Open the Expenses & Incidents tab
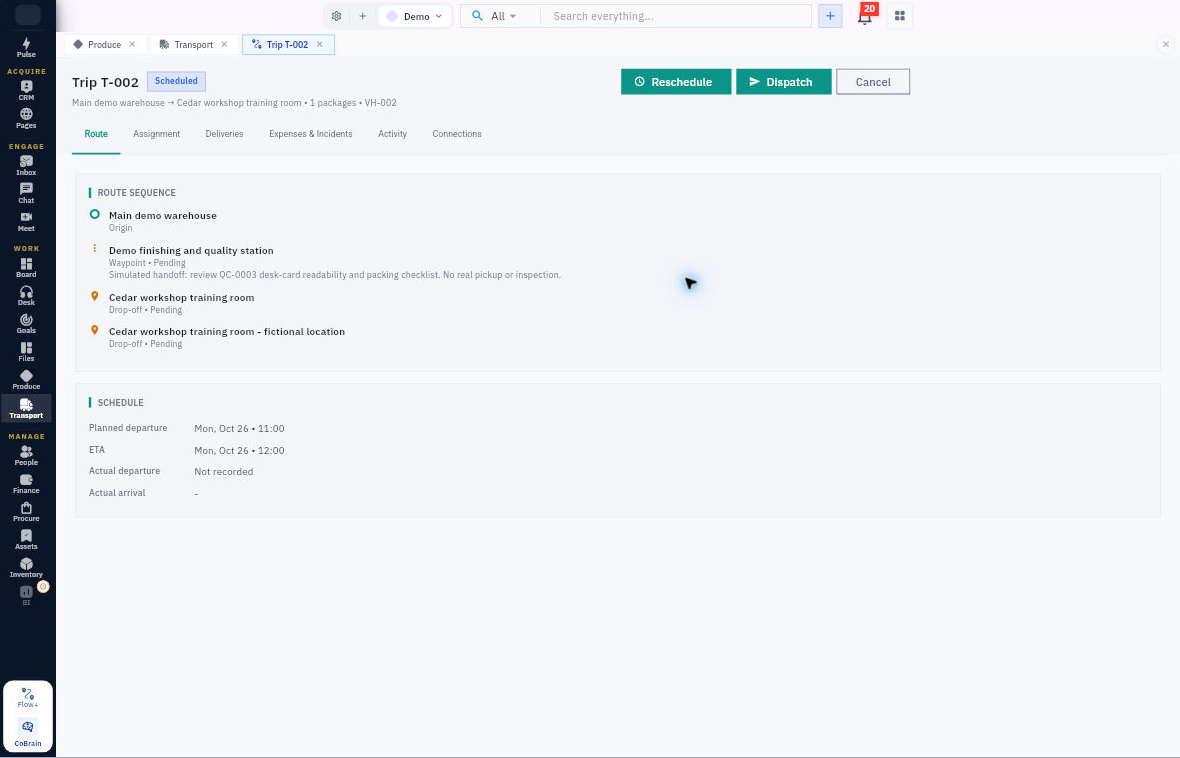 [x=310, y=134]
